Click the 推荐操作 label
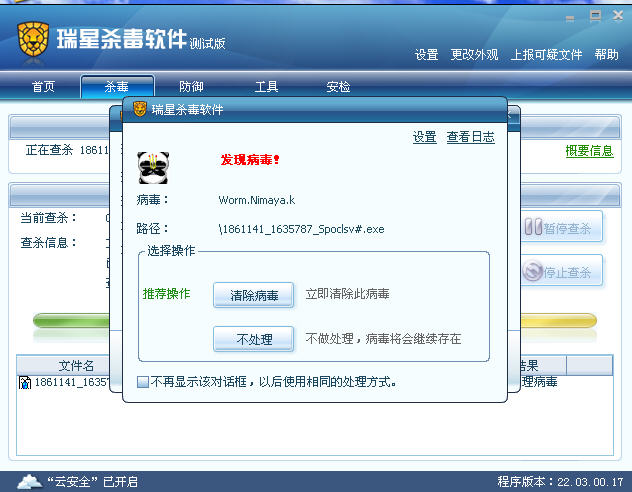Image resolution: width=632 pixels, height=492 pixels. click(166, 294)
